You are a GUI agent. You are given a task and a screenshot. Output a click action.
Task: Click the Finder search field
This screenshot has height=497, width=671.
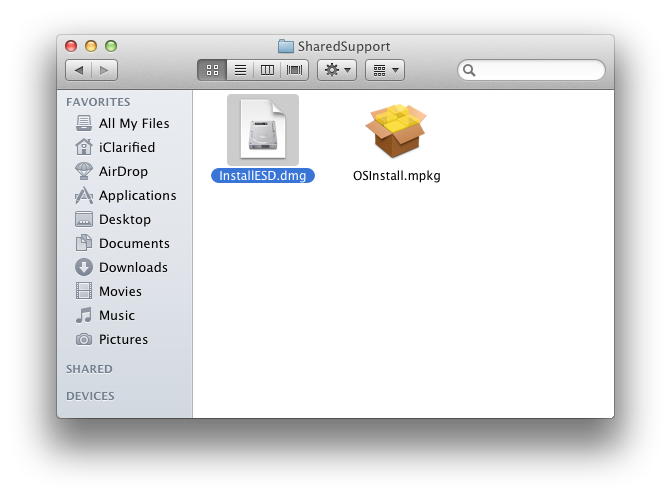[x=531, y=70]
